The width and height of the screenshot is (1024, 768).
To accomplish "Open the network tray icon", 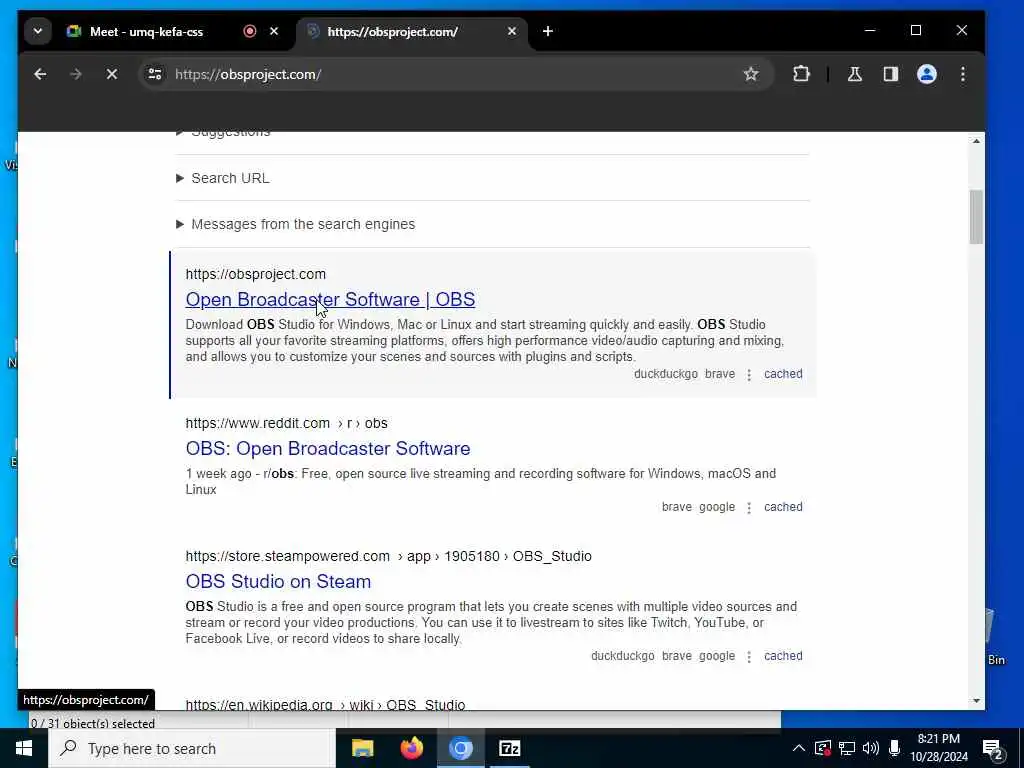I will (847, 748).
